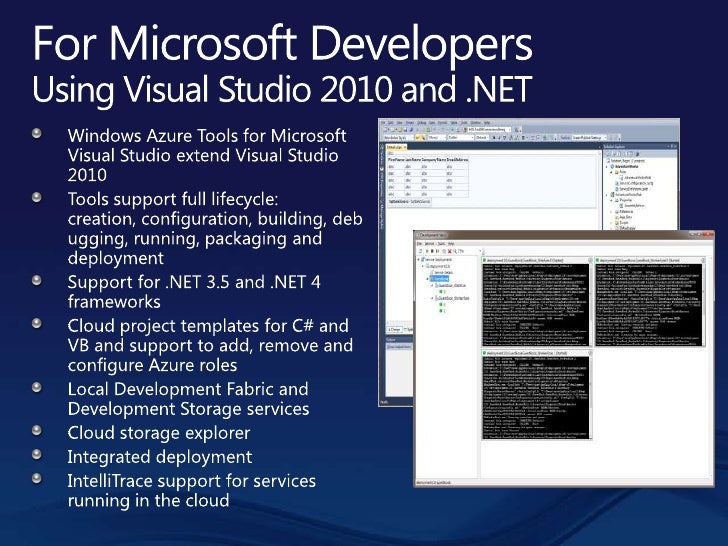
Task: Collapse the GuestBook_WorkerRole expander arrow
Action: tap(432, 298)
